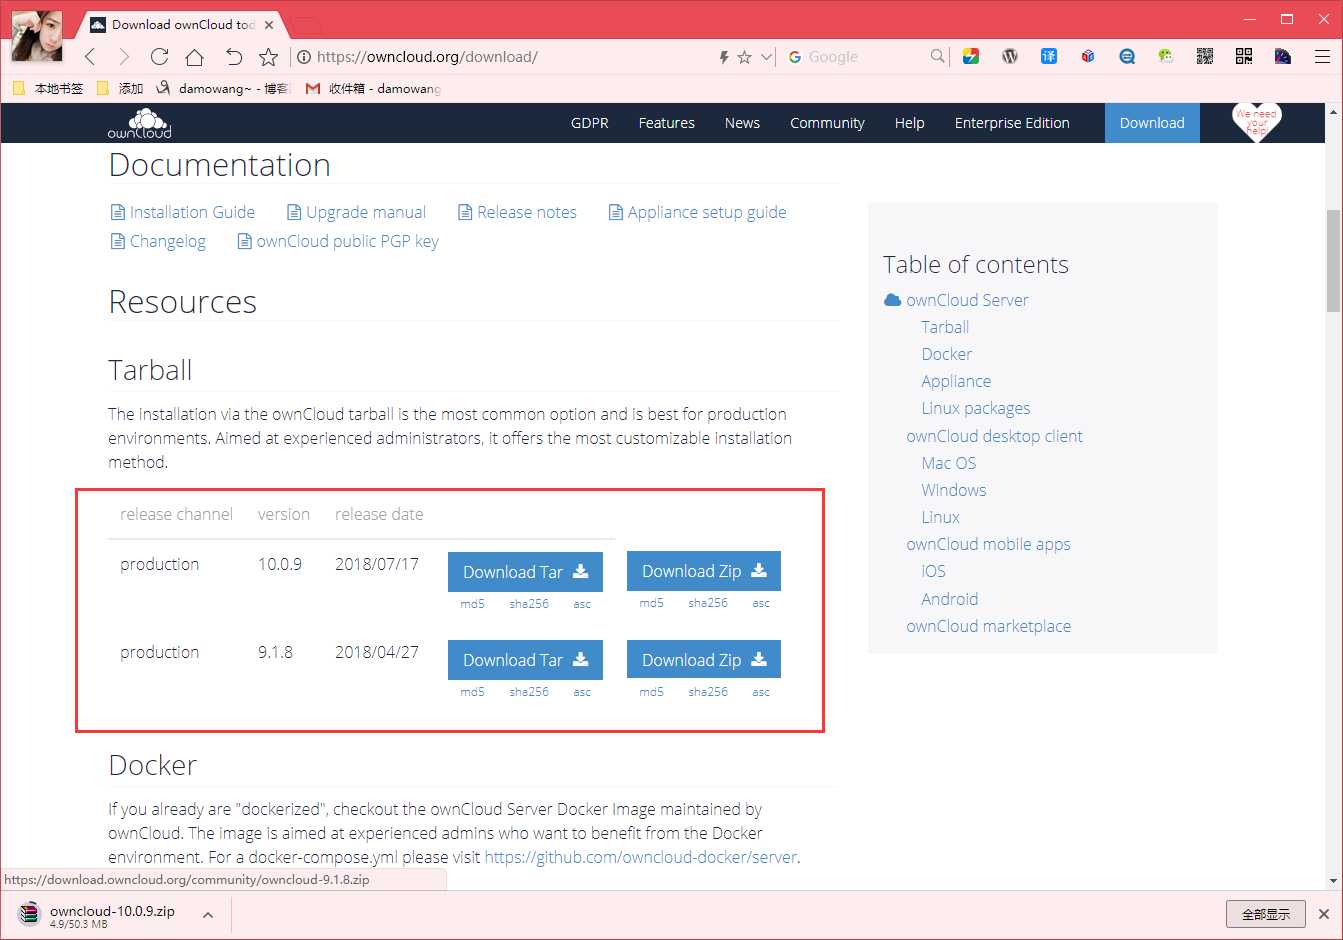Click the search magnifier icon

point(937,57)
